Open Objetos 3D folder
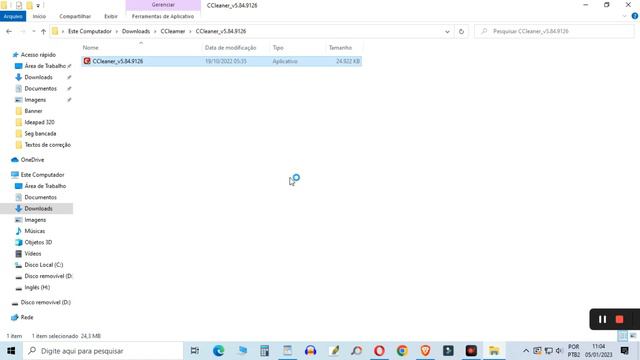Image resolution: width=640 pixels, height=360 pixels. pyautogui.click(x=38, y=242)
